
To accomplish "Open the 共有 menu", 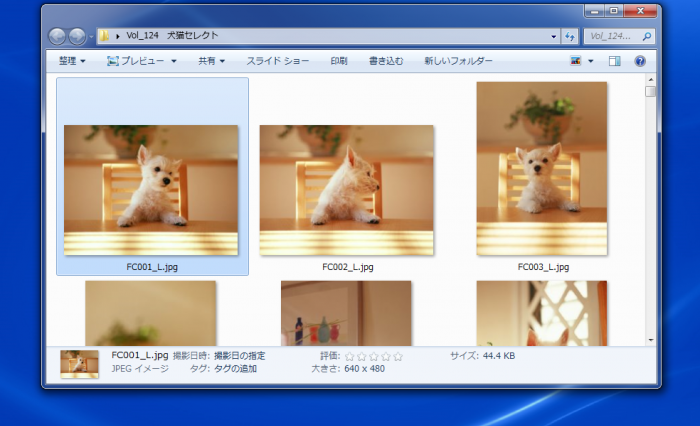I will [x=211, y=61].
